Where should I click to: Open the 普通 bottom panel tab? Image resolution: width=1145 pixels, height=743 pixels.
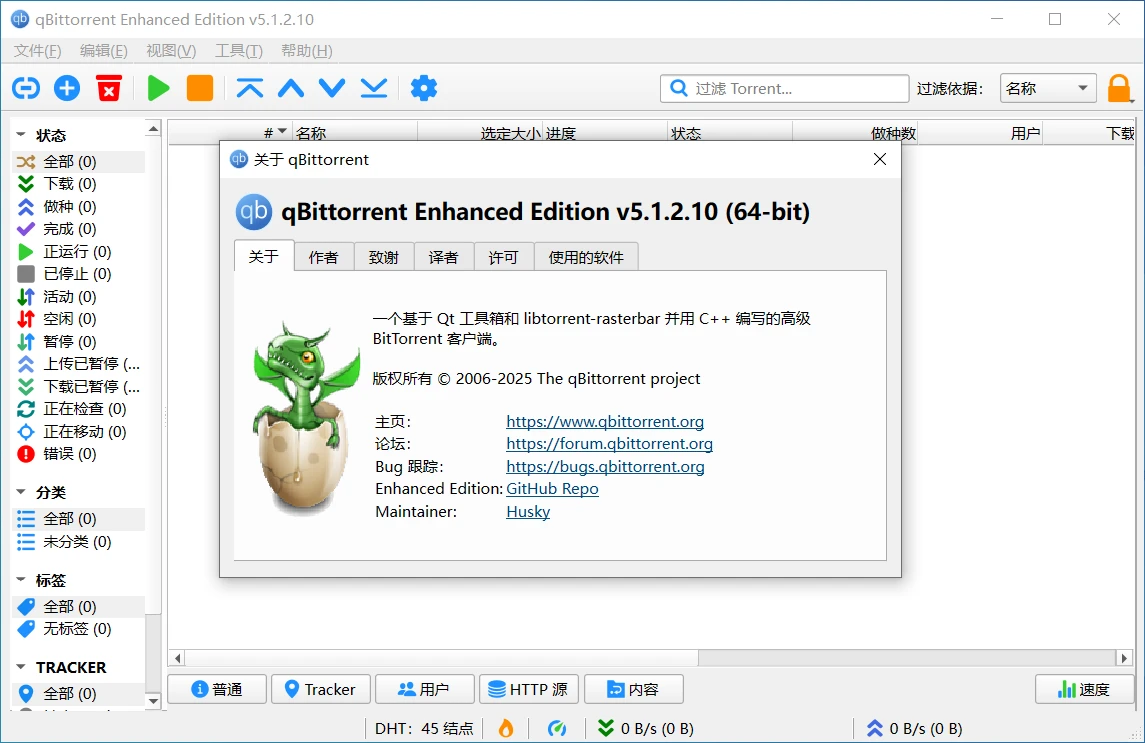tap(217, 689)
